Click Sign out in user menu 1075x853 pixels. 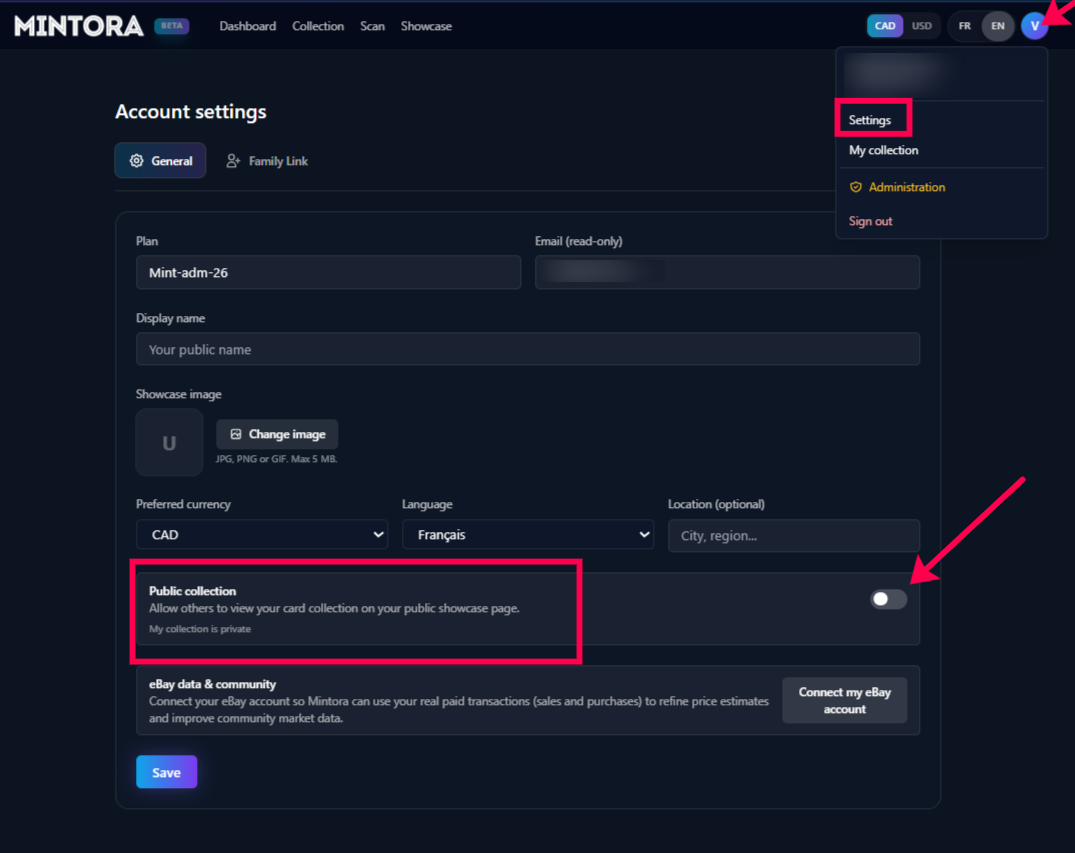pyautogui.click(x=870, y=221)
